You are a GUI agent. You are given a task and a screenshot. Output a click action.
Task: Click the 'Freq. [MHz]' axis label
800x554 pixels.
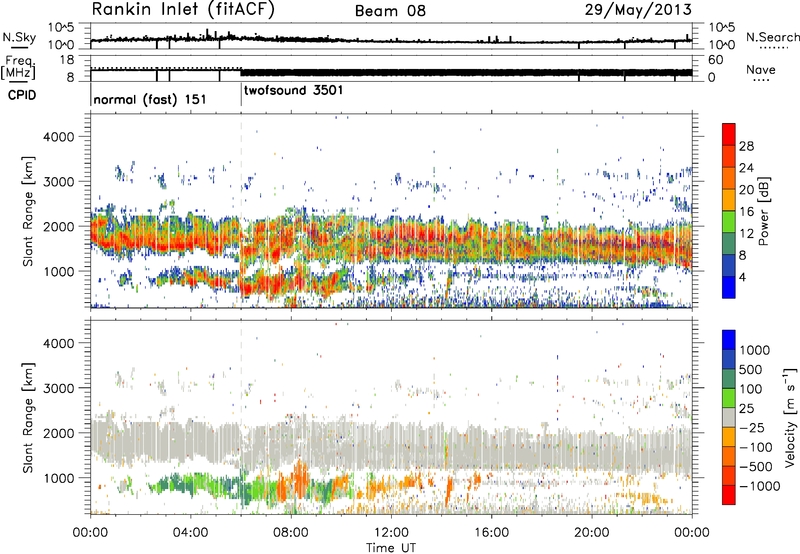(18, 68)
